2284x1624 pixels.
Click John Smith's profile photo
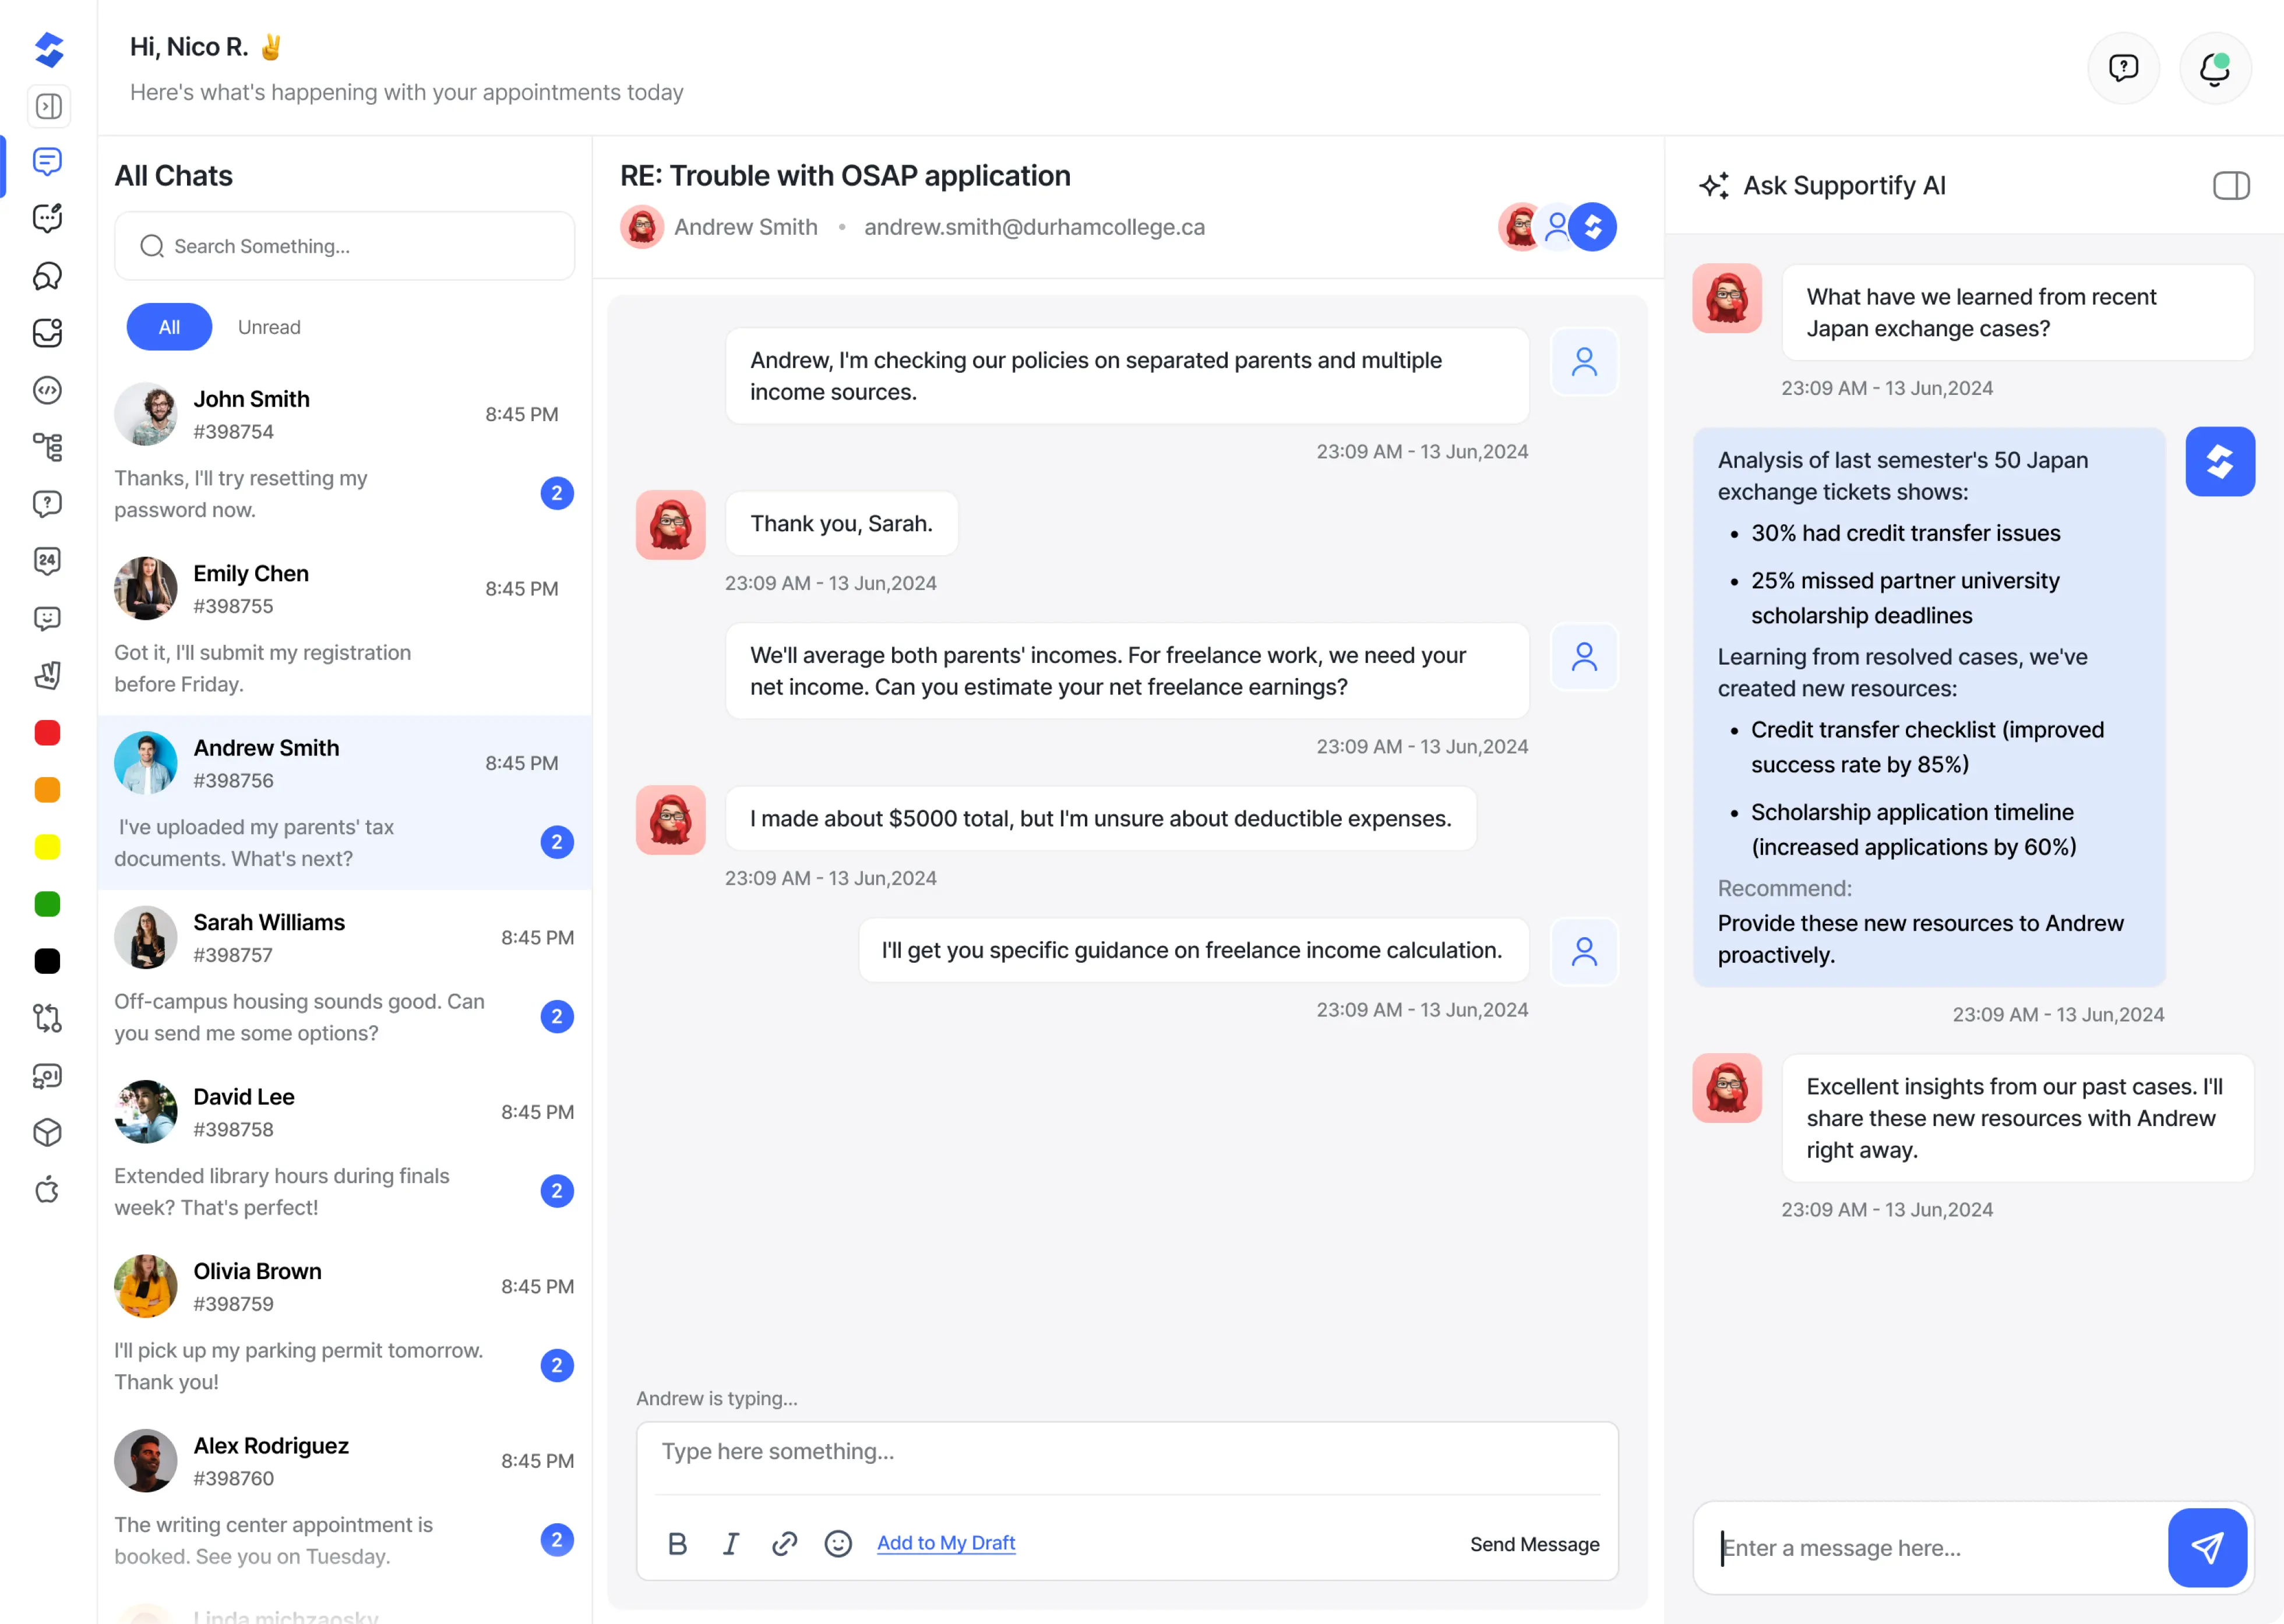coord(146,414)
